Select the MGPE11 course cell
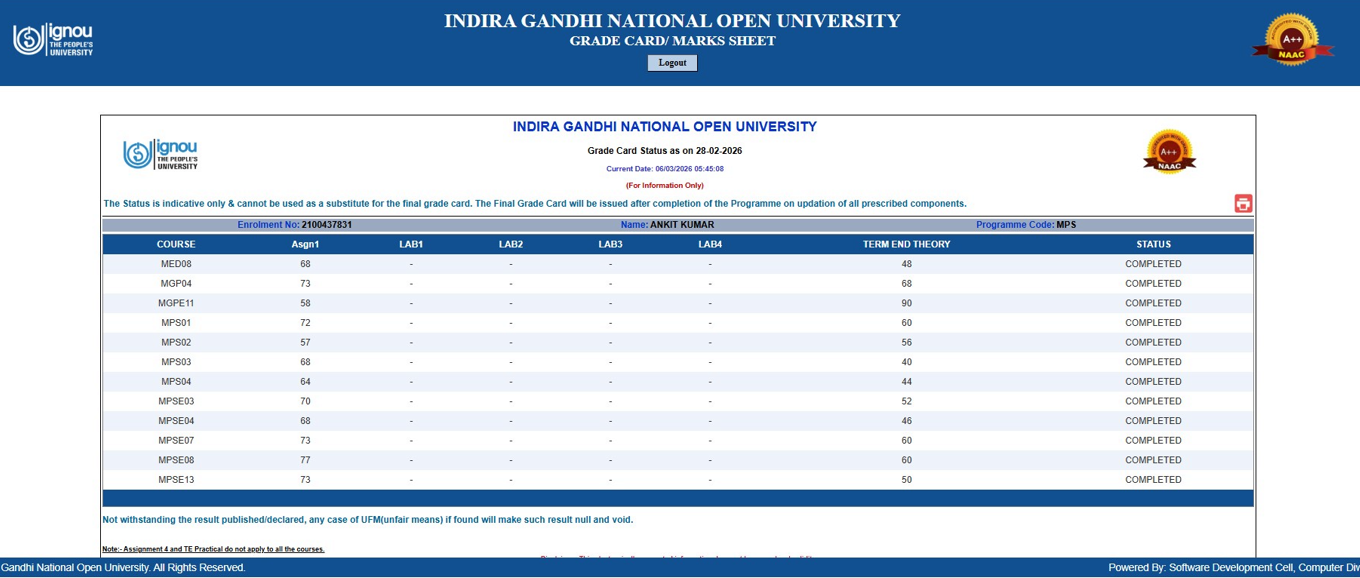This screenshot has width=1360, height=578. (x=176, y=303)
